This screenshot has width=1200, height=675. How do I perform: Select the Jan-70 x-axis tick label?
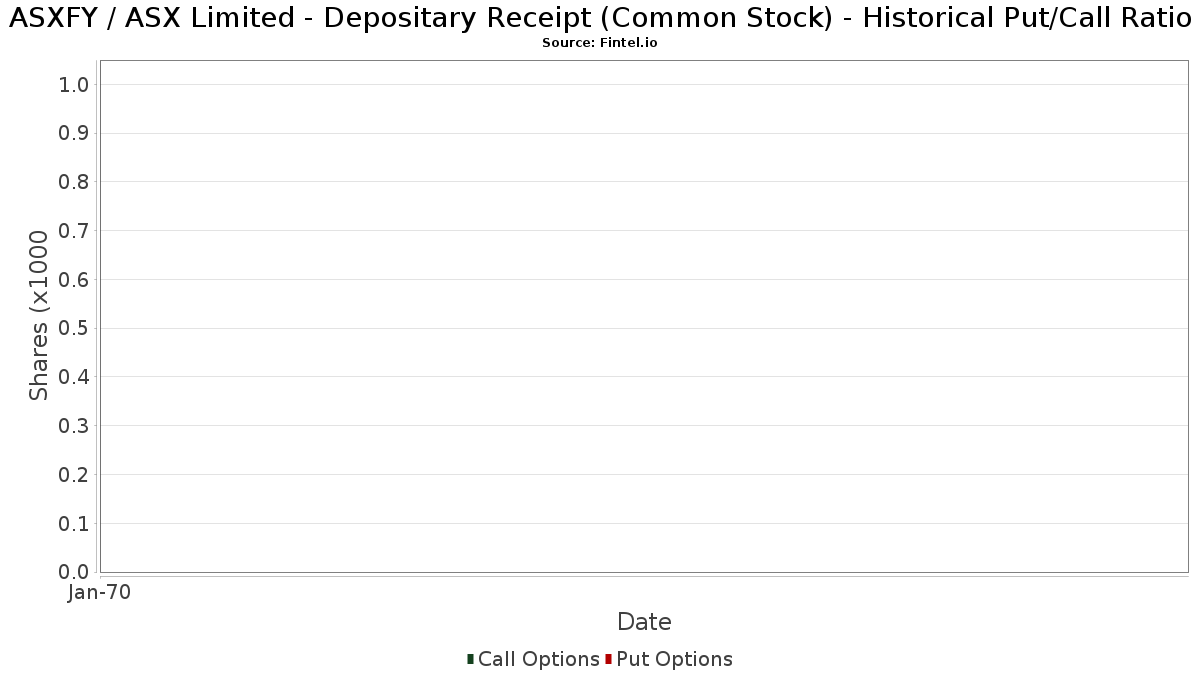tap(99, 593)
